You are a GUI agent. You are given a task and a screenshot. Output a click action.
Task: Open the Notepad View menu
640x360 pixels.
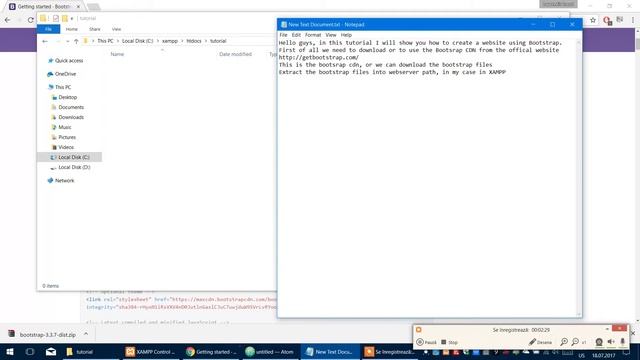click(331, 35)
